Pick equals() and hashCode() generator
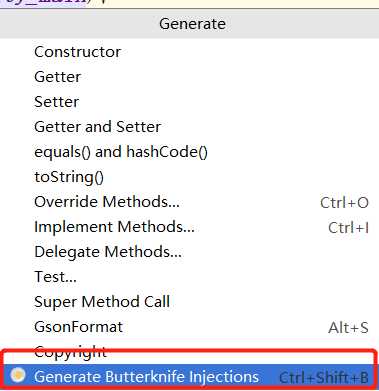The width and height of the screenshot is (379, 391). click(189, 152)
